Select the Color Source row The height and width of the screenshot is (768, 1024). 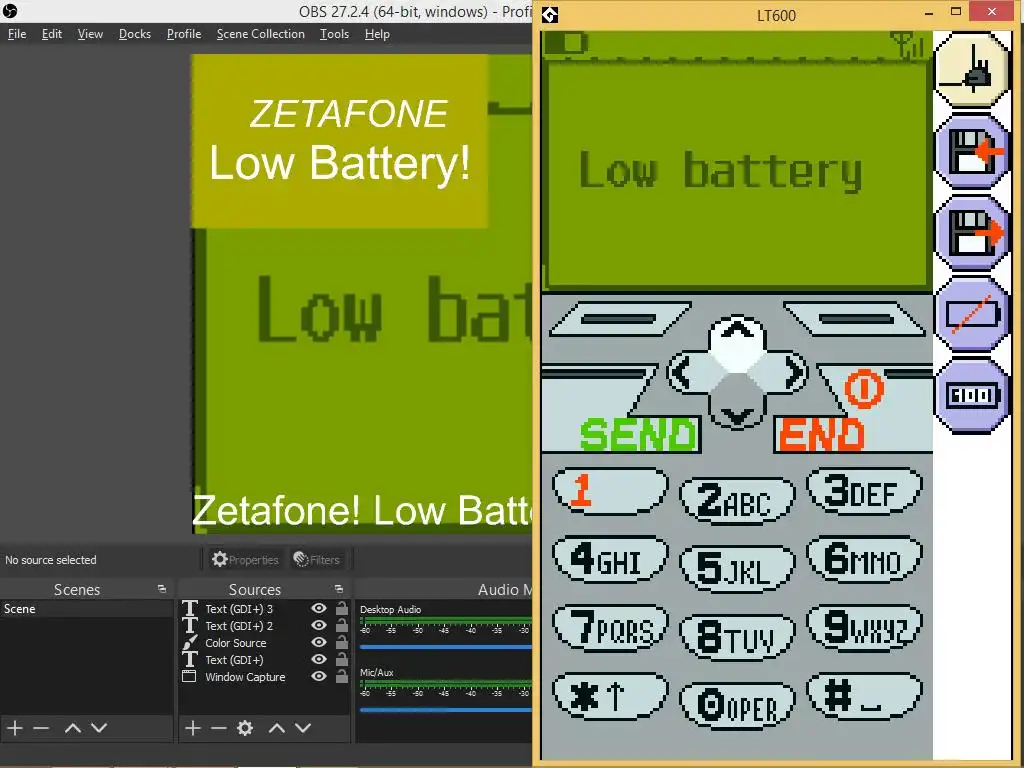[265, 643]
